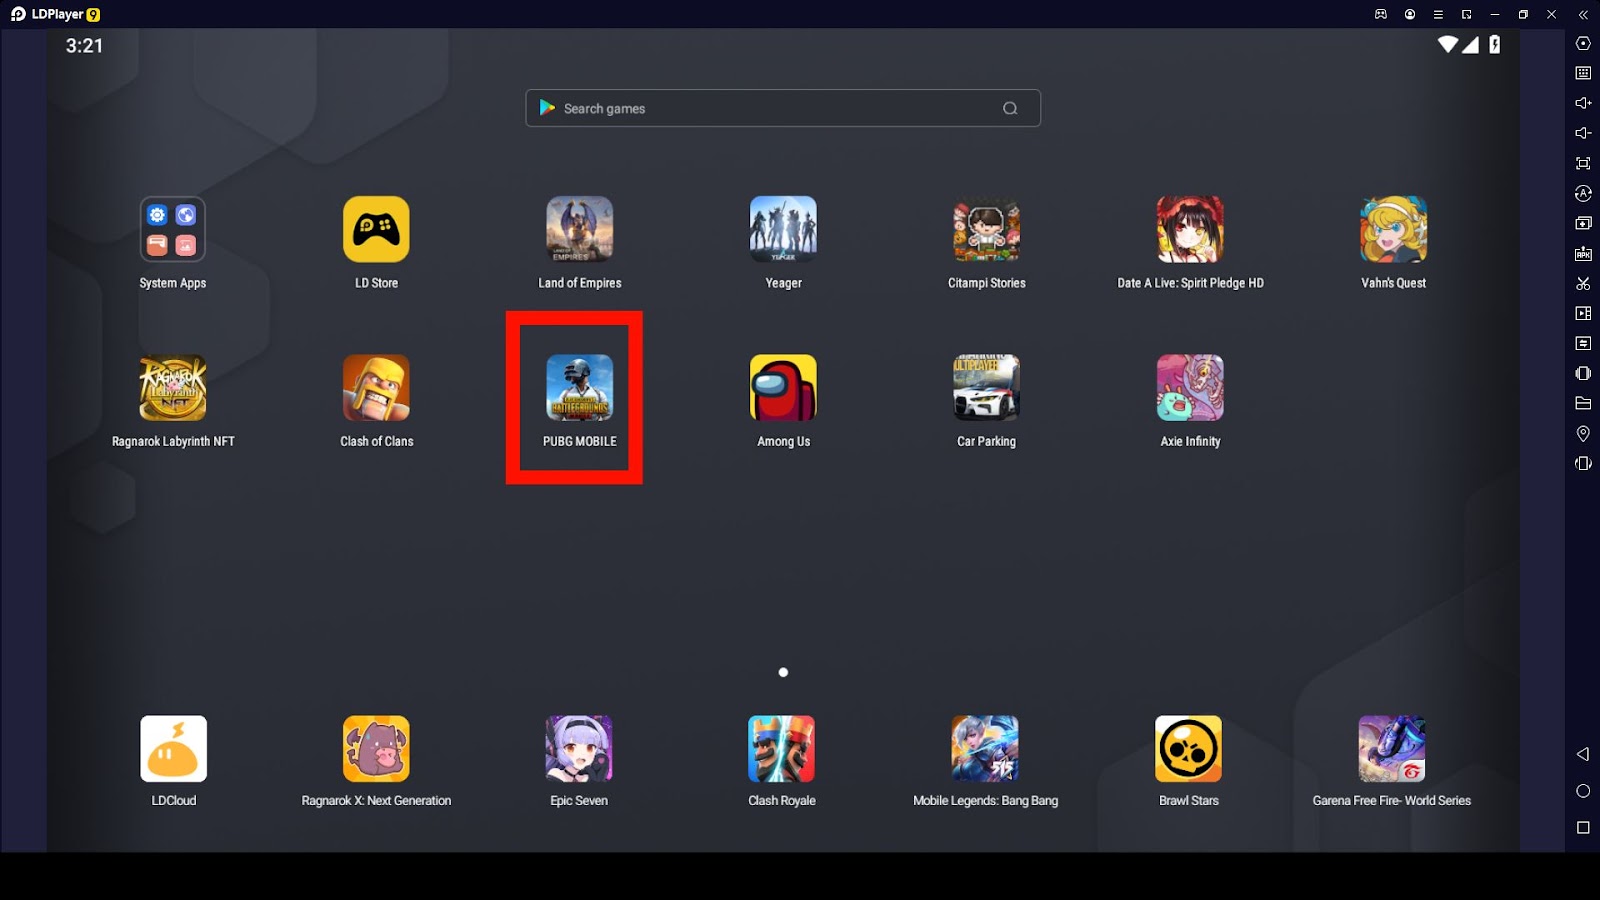This screenshot has height=900, width=1600.
Task: Open the video recorder sidebar icon
Action: point(1583,313)
